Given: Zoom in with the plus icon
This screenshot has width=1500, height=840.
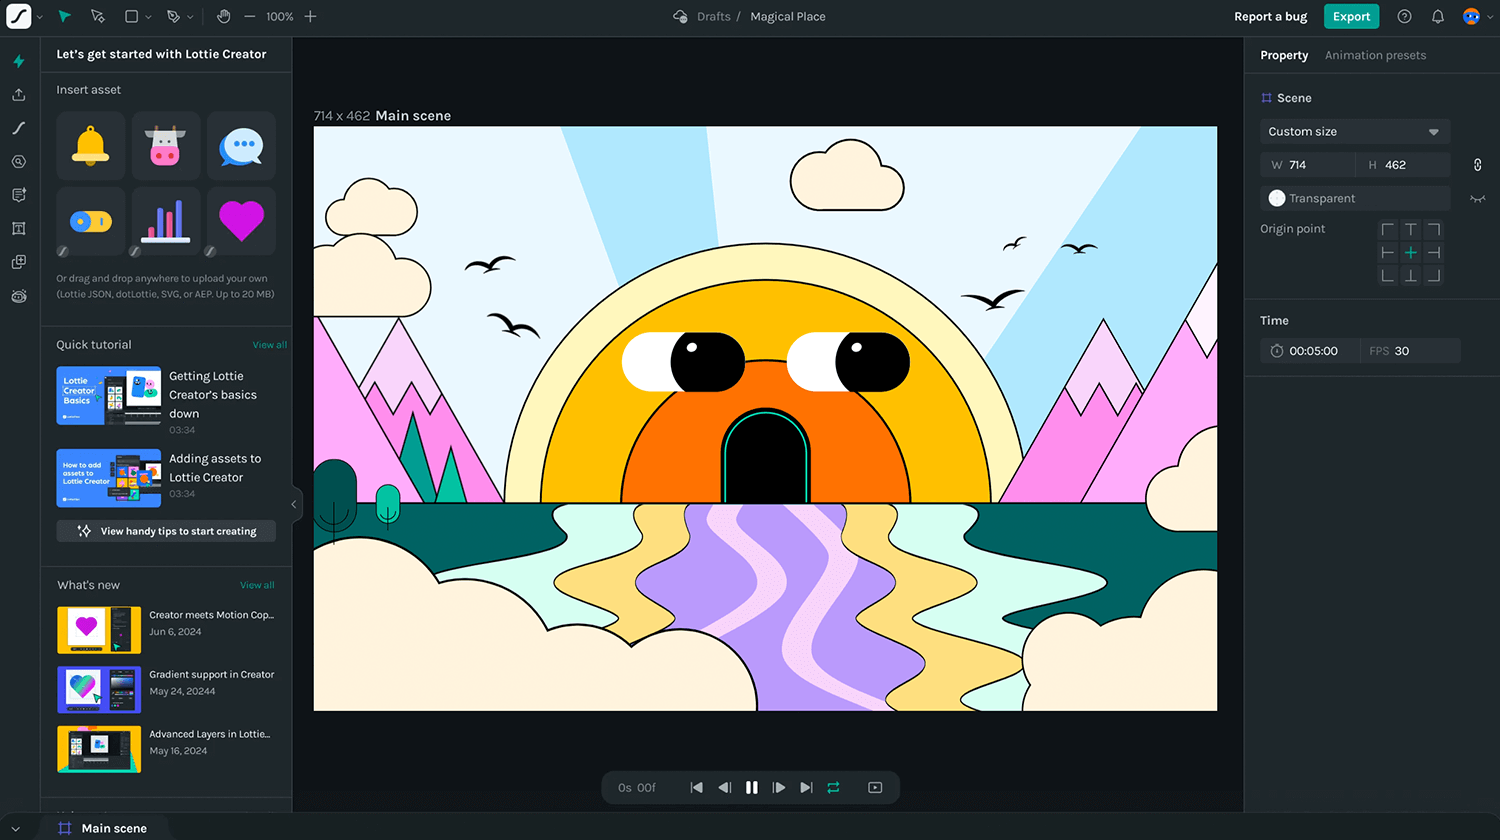Looking at the screenshot, I should [x=310, y=16].
